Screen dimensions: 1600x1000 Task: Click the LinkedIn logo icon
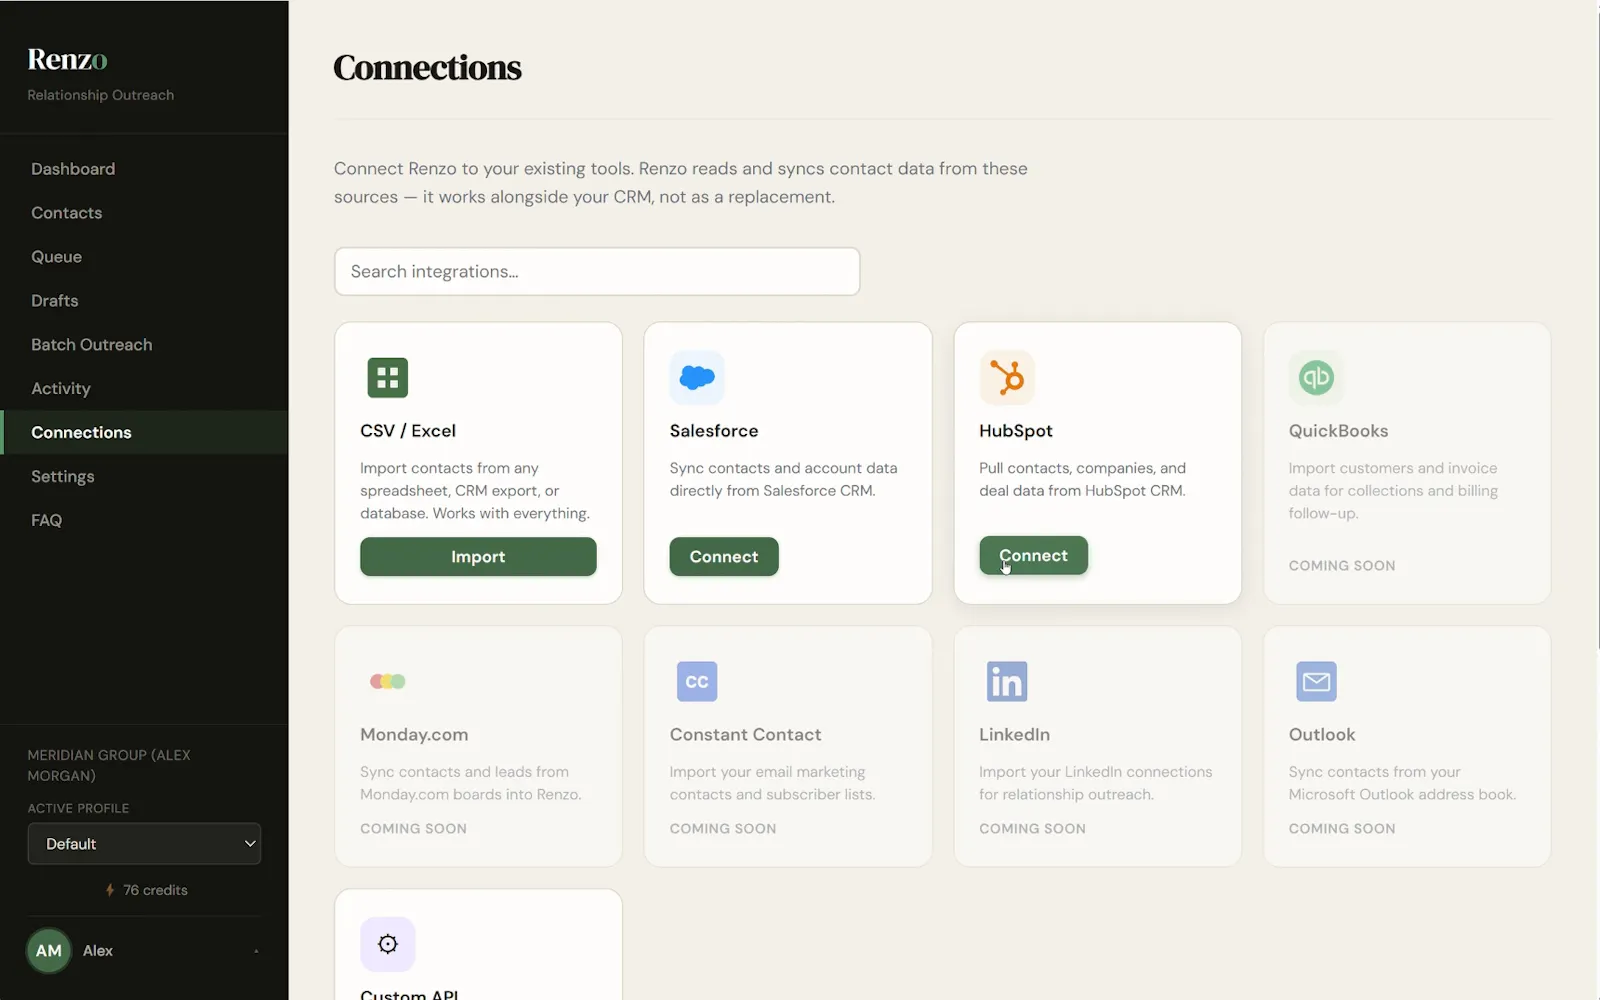(x=1007, y=681)
